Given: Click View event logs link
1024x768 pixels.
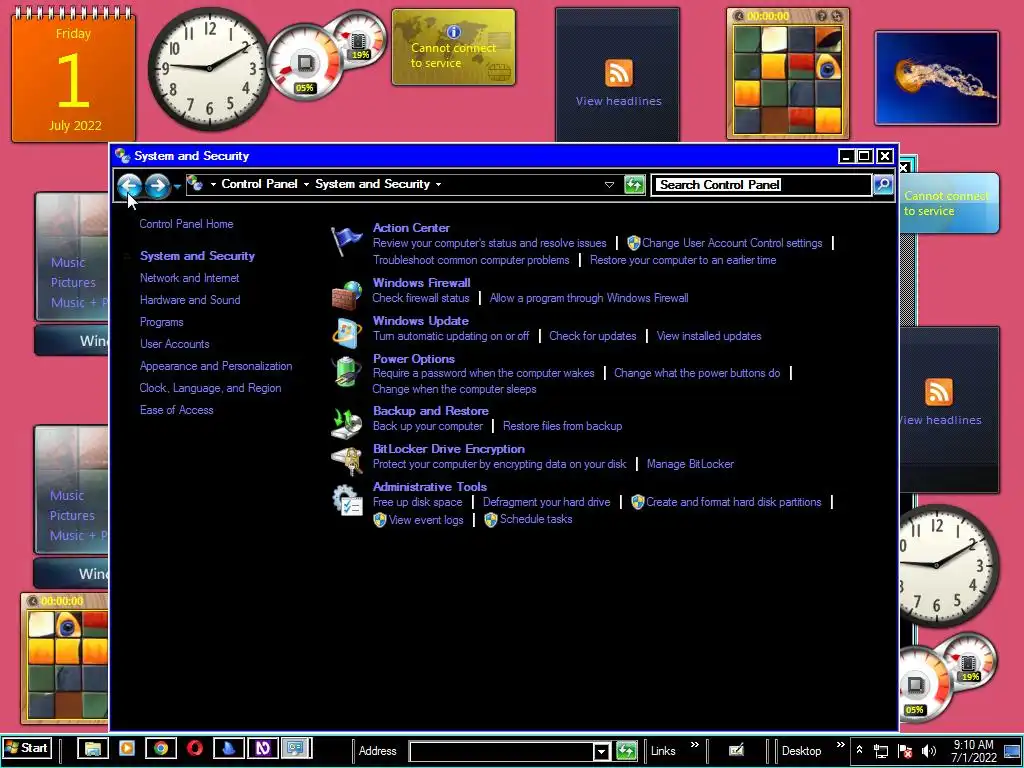Looking at the screenshot, I should coord(426,520).
